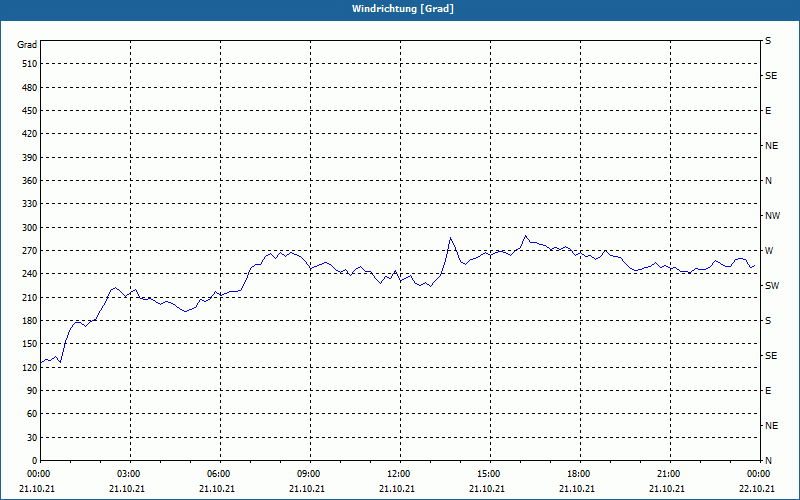Image resolution: width=800 pixels, height=500 pixels.
Task: Click the Grad axis unit label
Action: tap(27, 45)
